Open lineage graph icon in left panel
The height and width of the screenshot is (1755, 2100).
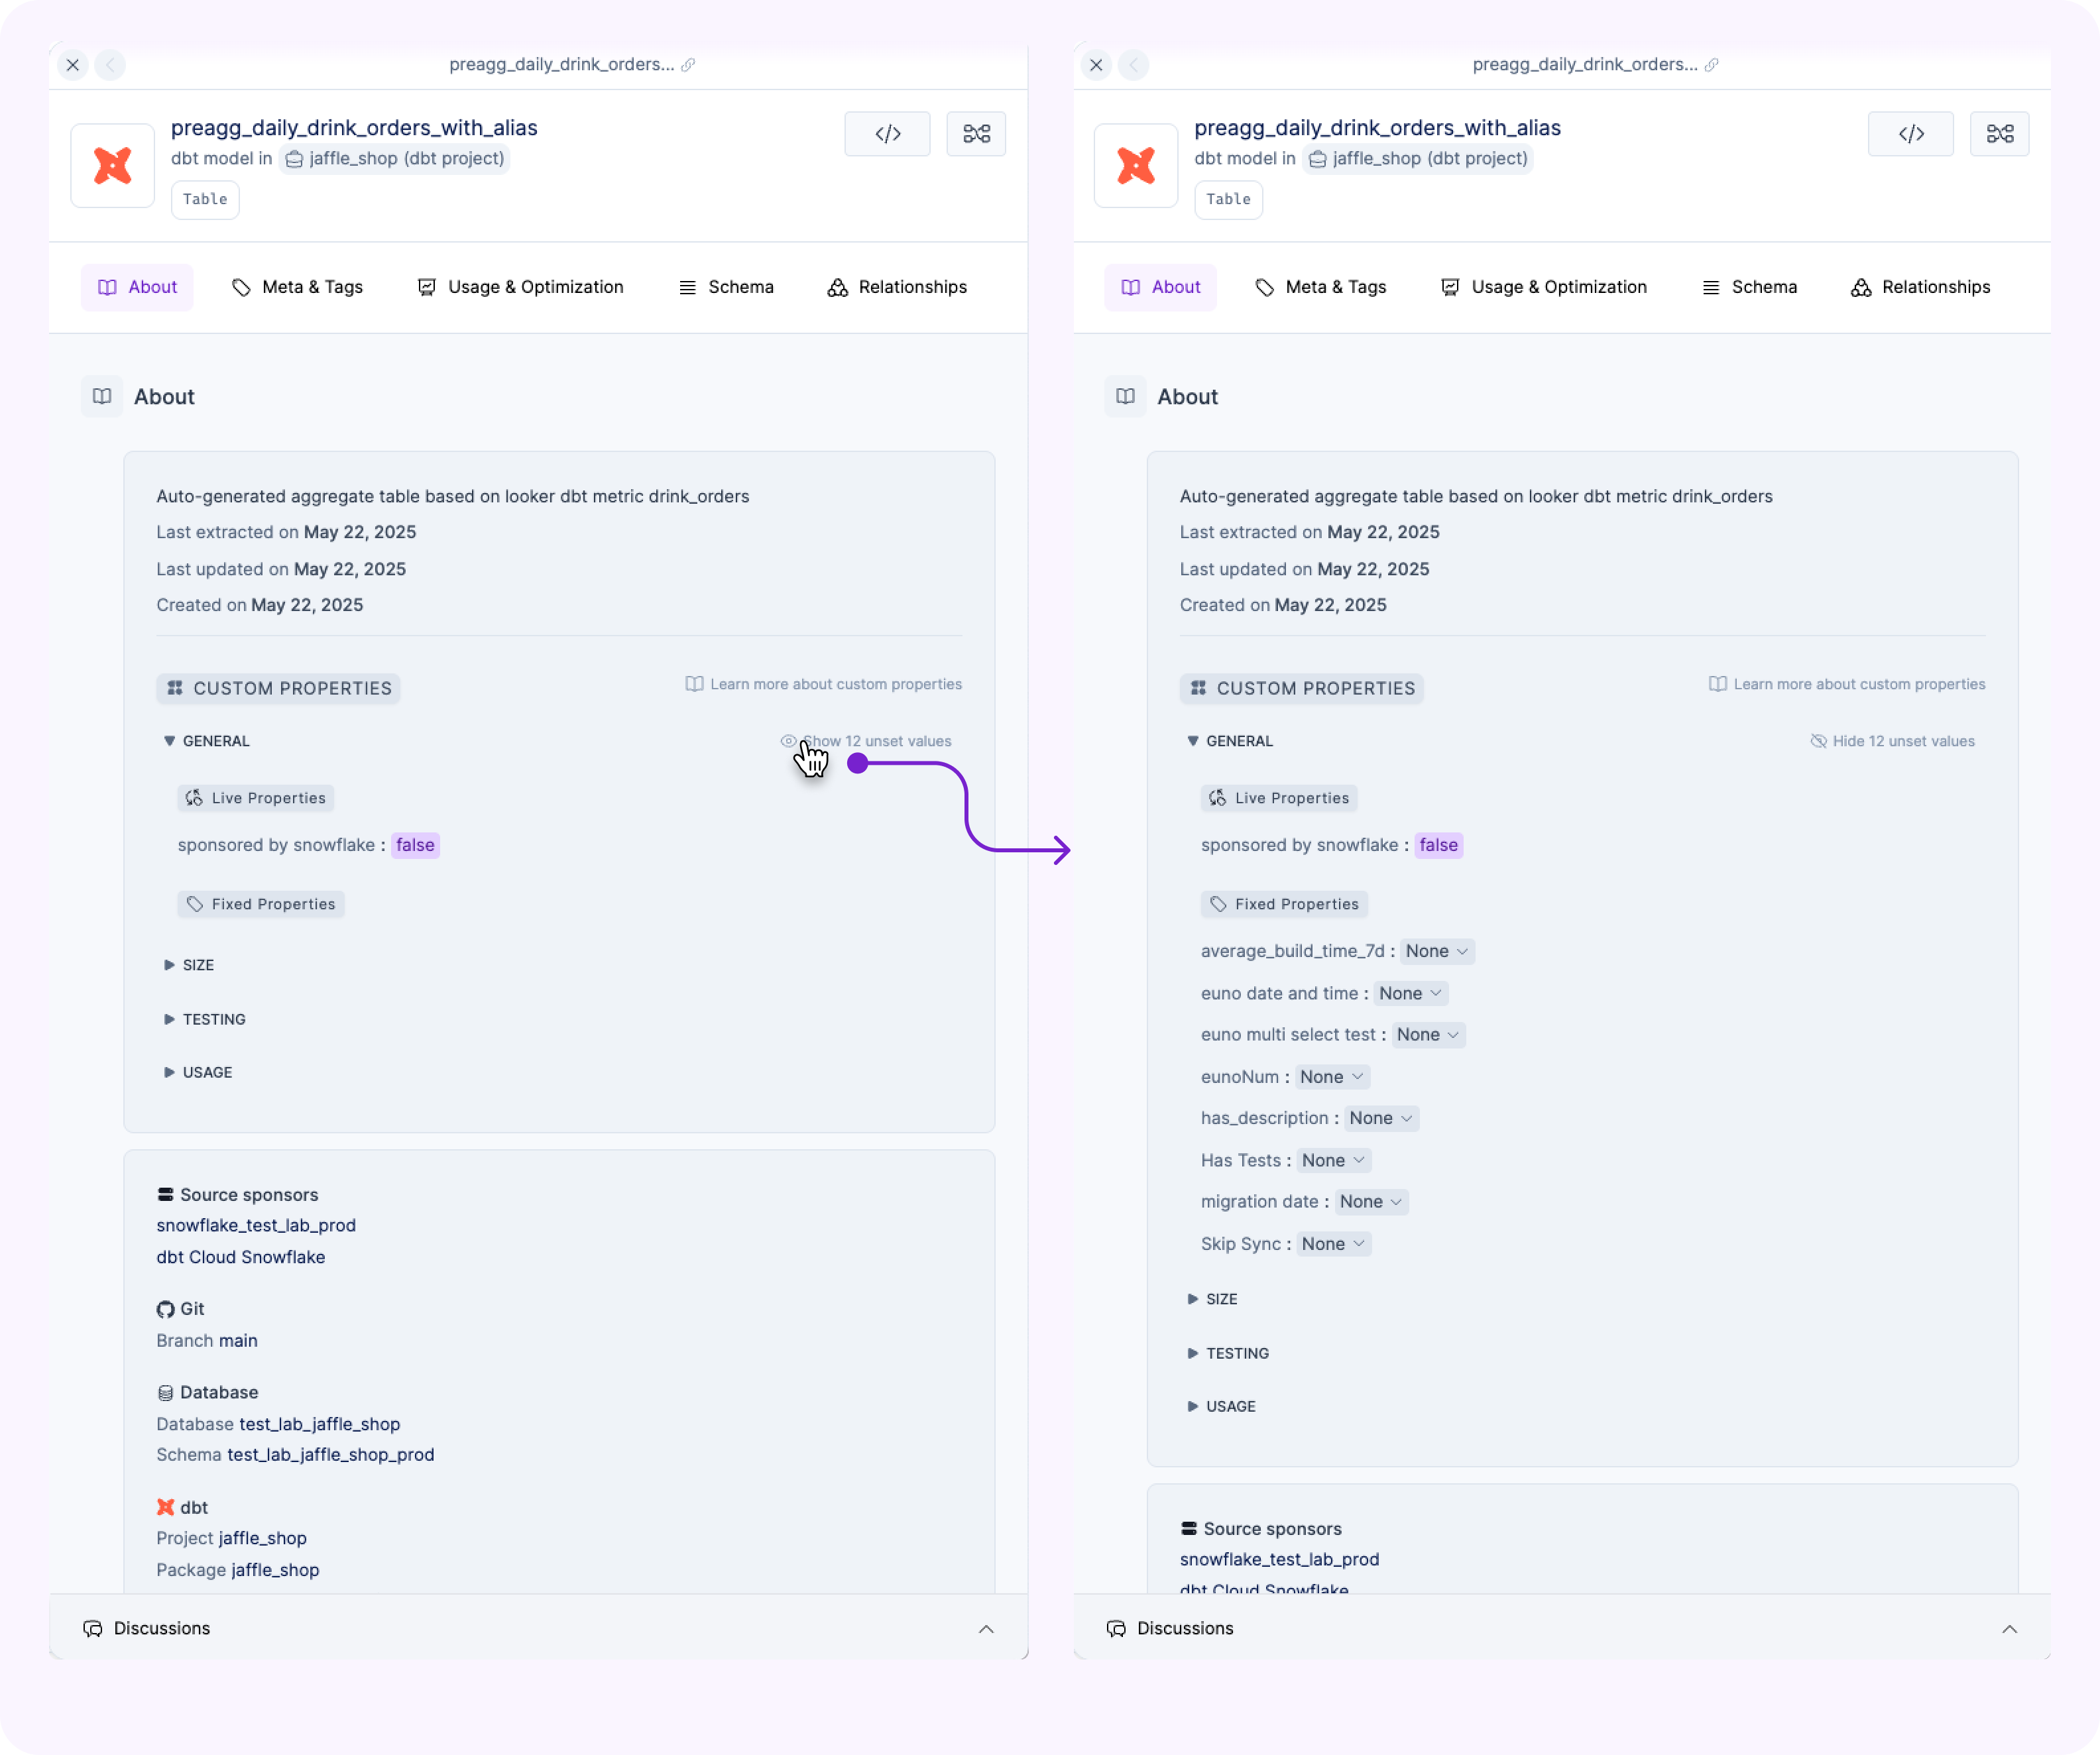[976, 134]
